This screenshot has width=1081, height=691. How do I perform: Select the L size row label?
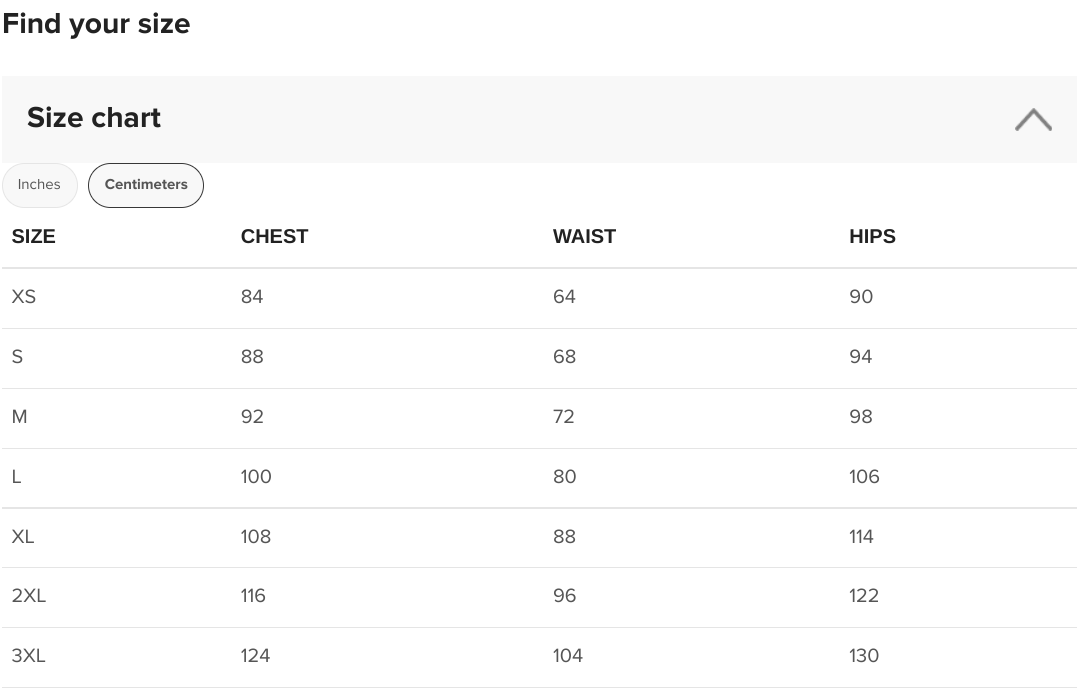17,477
